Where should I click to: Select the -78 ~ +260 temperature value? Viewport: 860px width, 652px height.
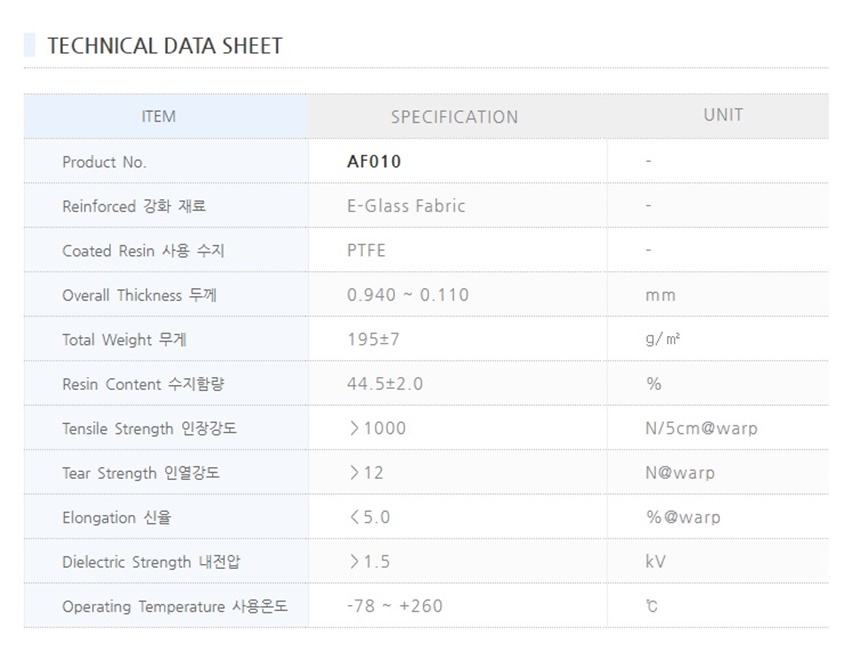(x=394, y=606)
